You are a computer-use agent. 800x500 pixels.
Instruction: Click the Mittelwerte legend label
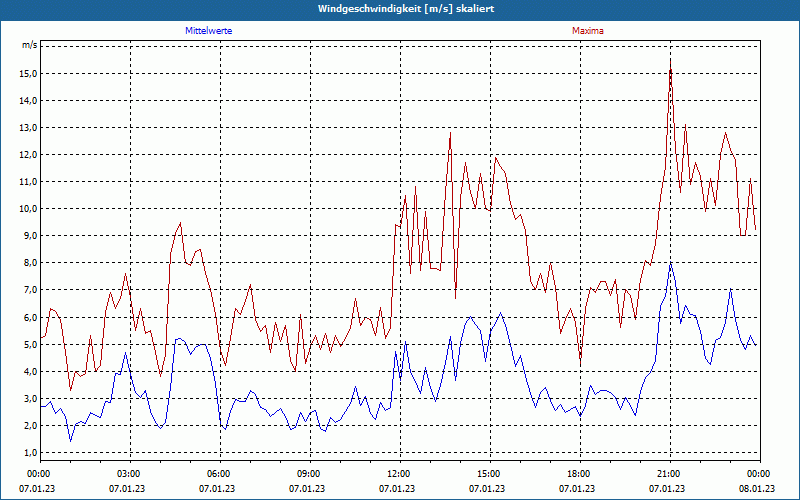coord(209,31)
